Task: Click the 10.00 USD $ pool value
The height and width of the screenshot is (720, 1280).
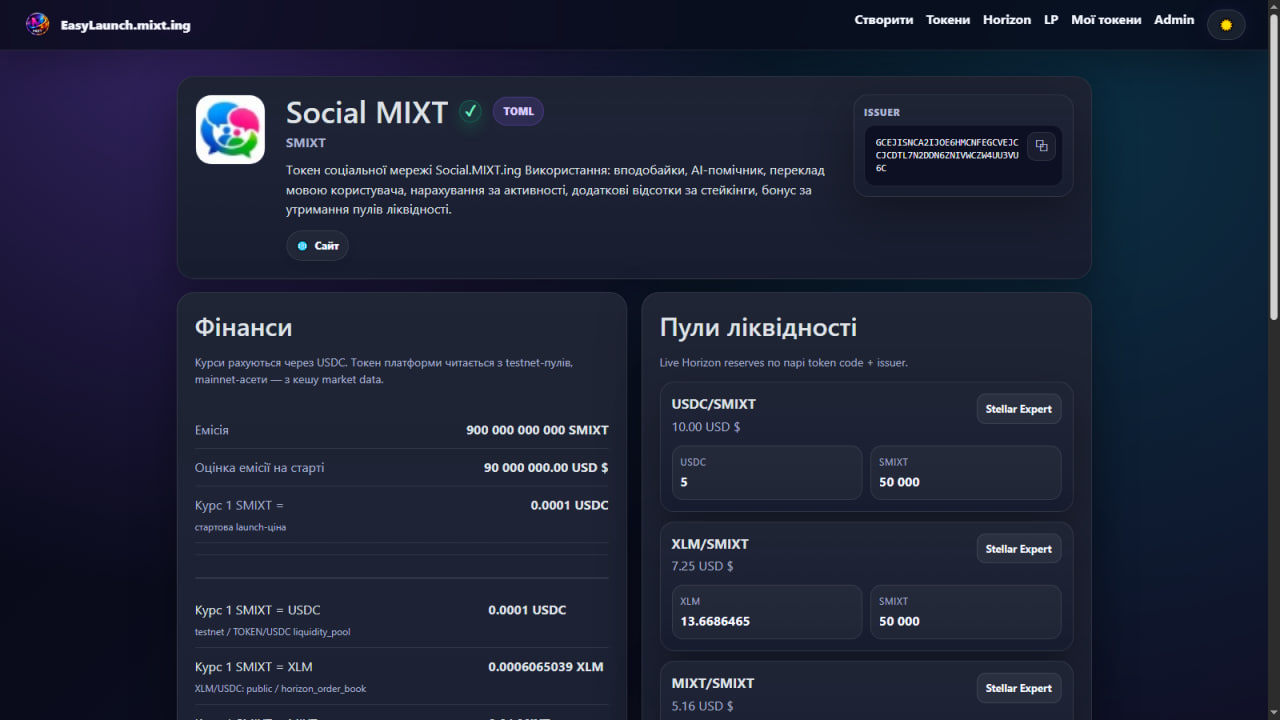Action: click(706, 427)
